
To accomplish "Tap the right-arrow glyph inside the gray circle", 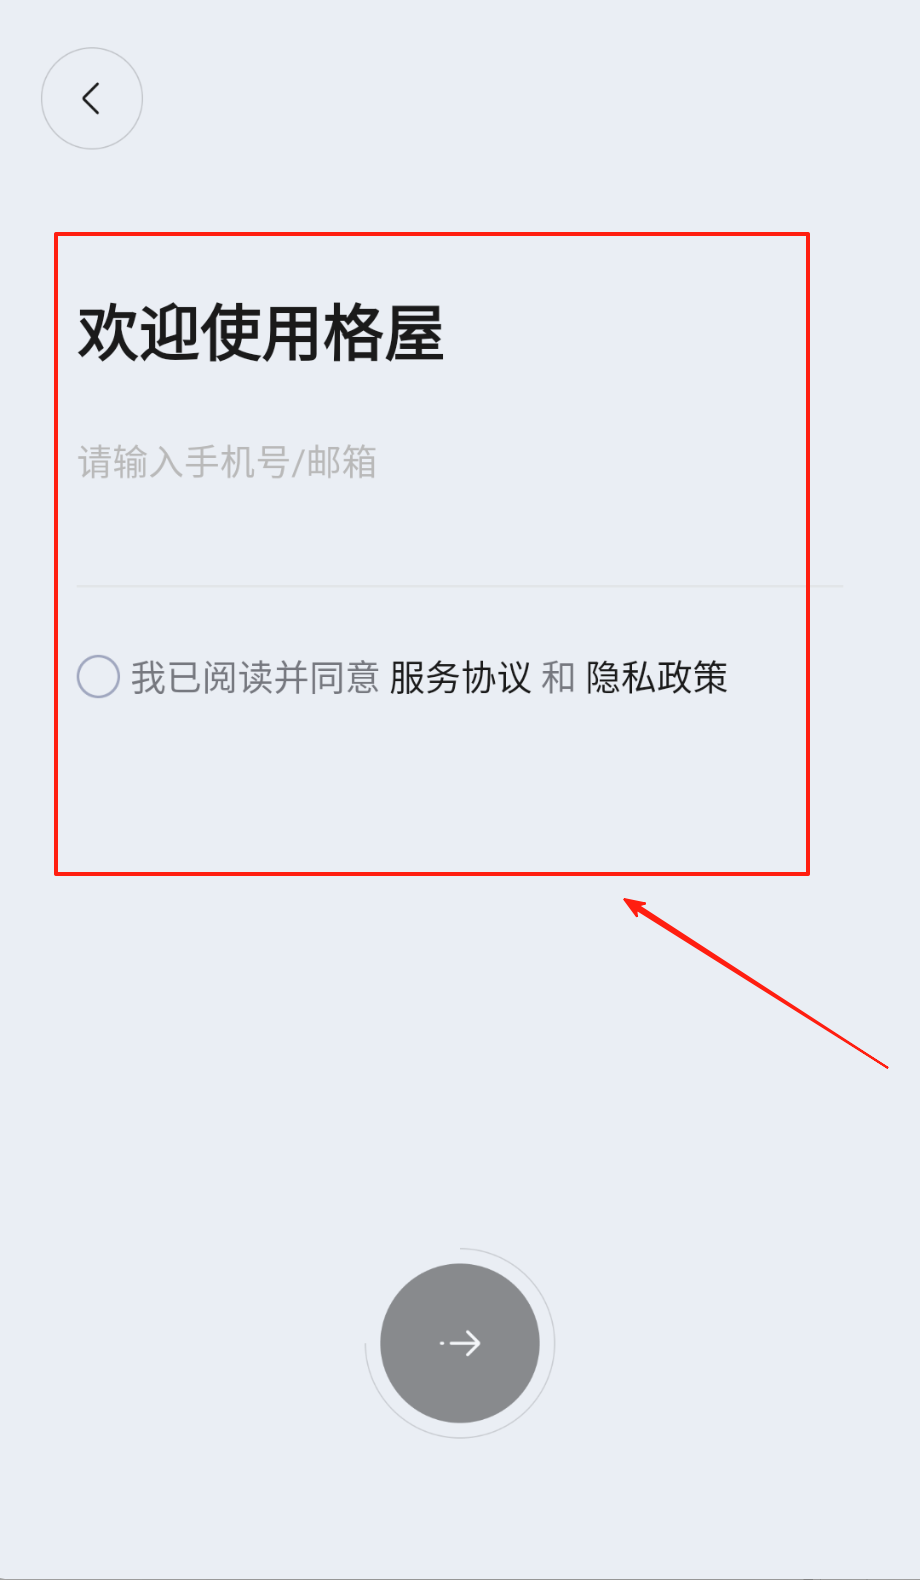I will pyautogui.click(x=465, y=1343).
